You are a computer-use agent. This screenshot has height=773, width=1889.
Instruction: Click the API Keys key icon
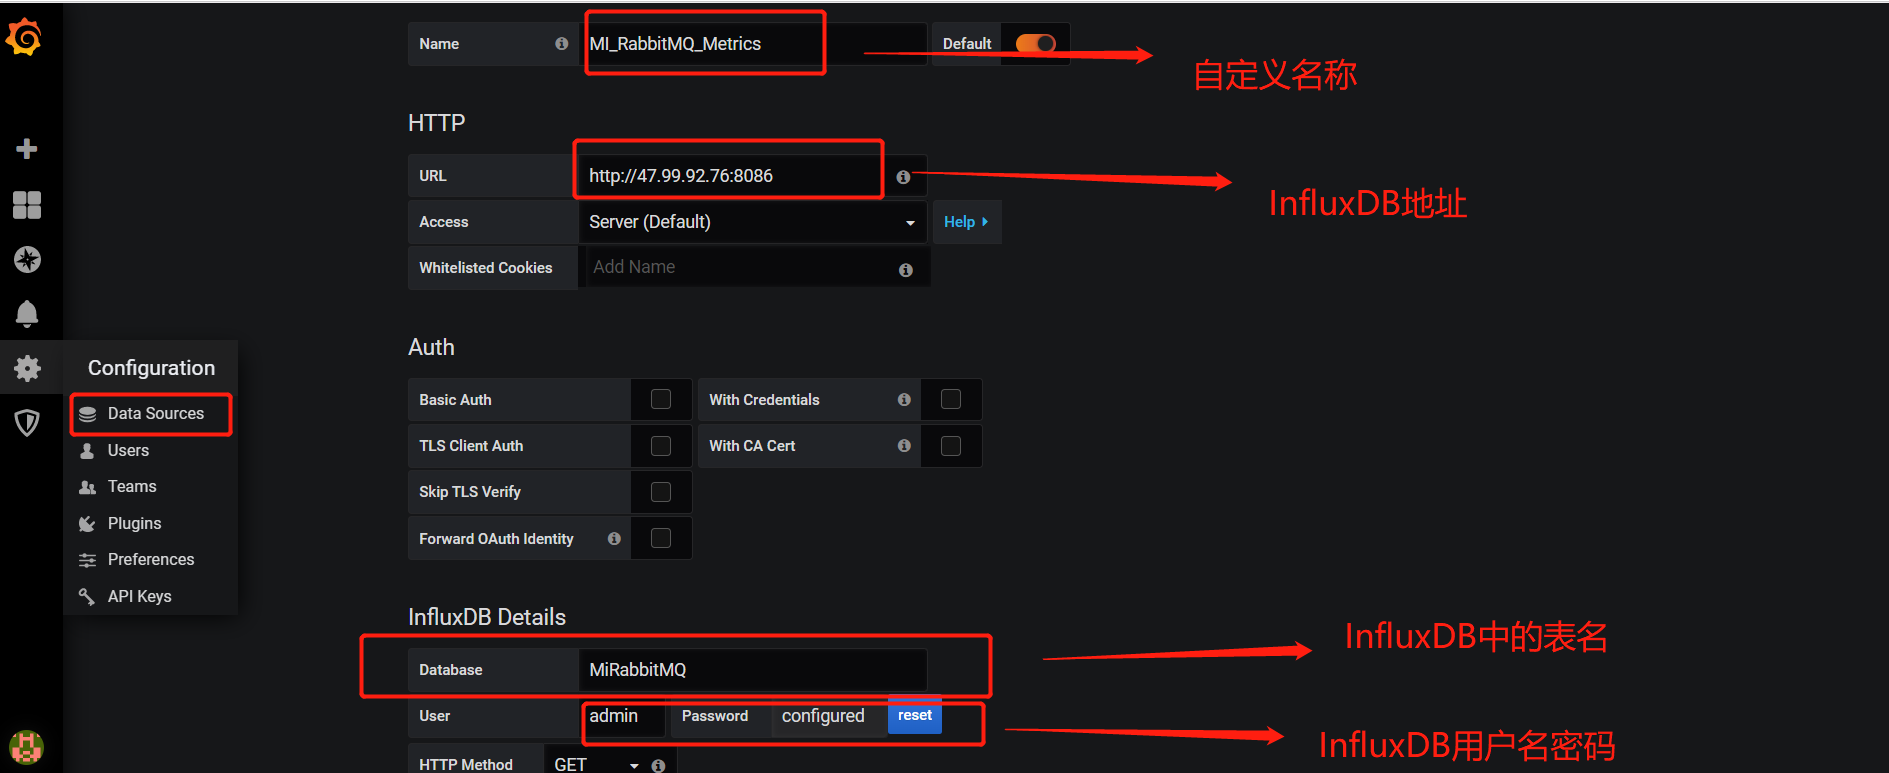88,597
